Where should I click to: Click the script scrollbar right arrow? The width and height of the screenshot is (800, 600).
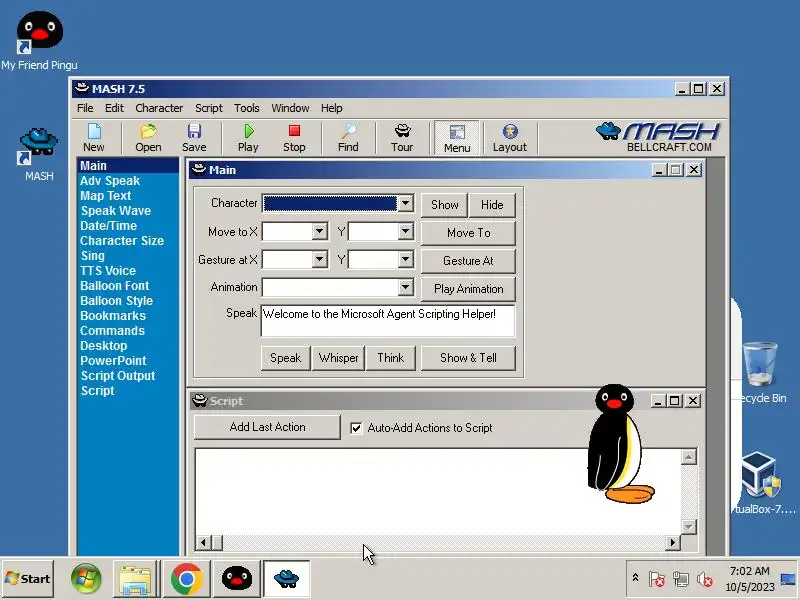[x=673, y=542]
